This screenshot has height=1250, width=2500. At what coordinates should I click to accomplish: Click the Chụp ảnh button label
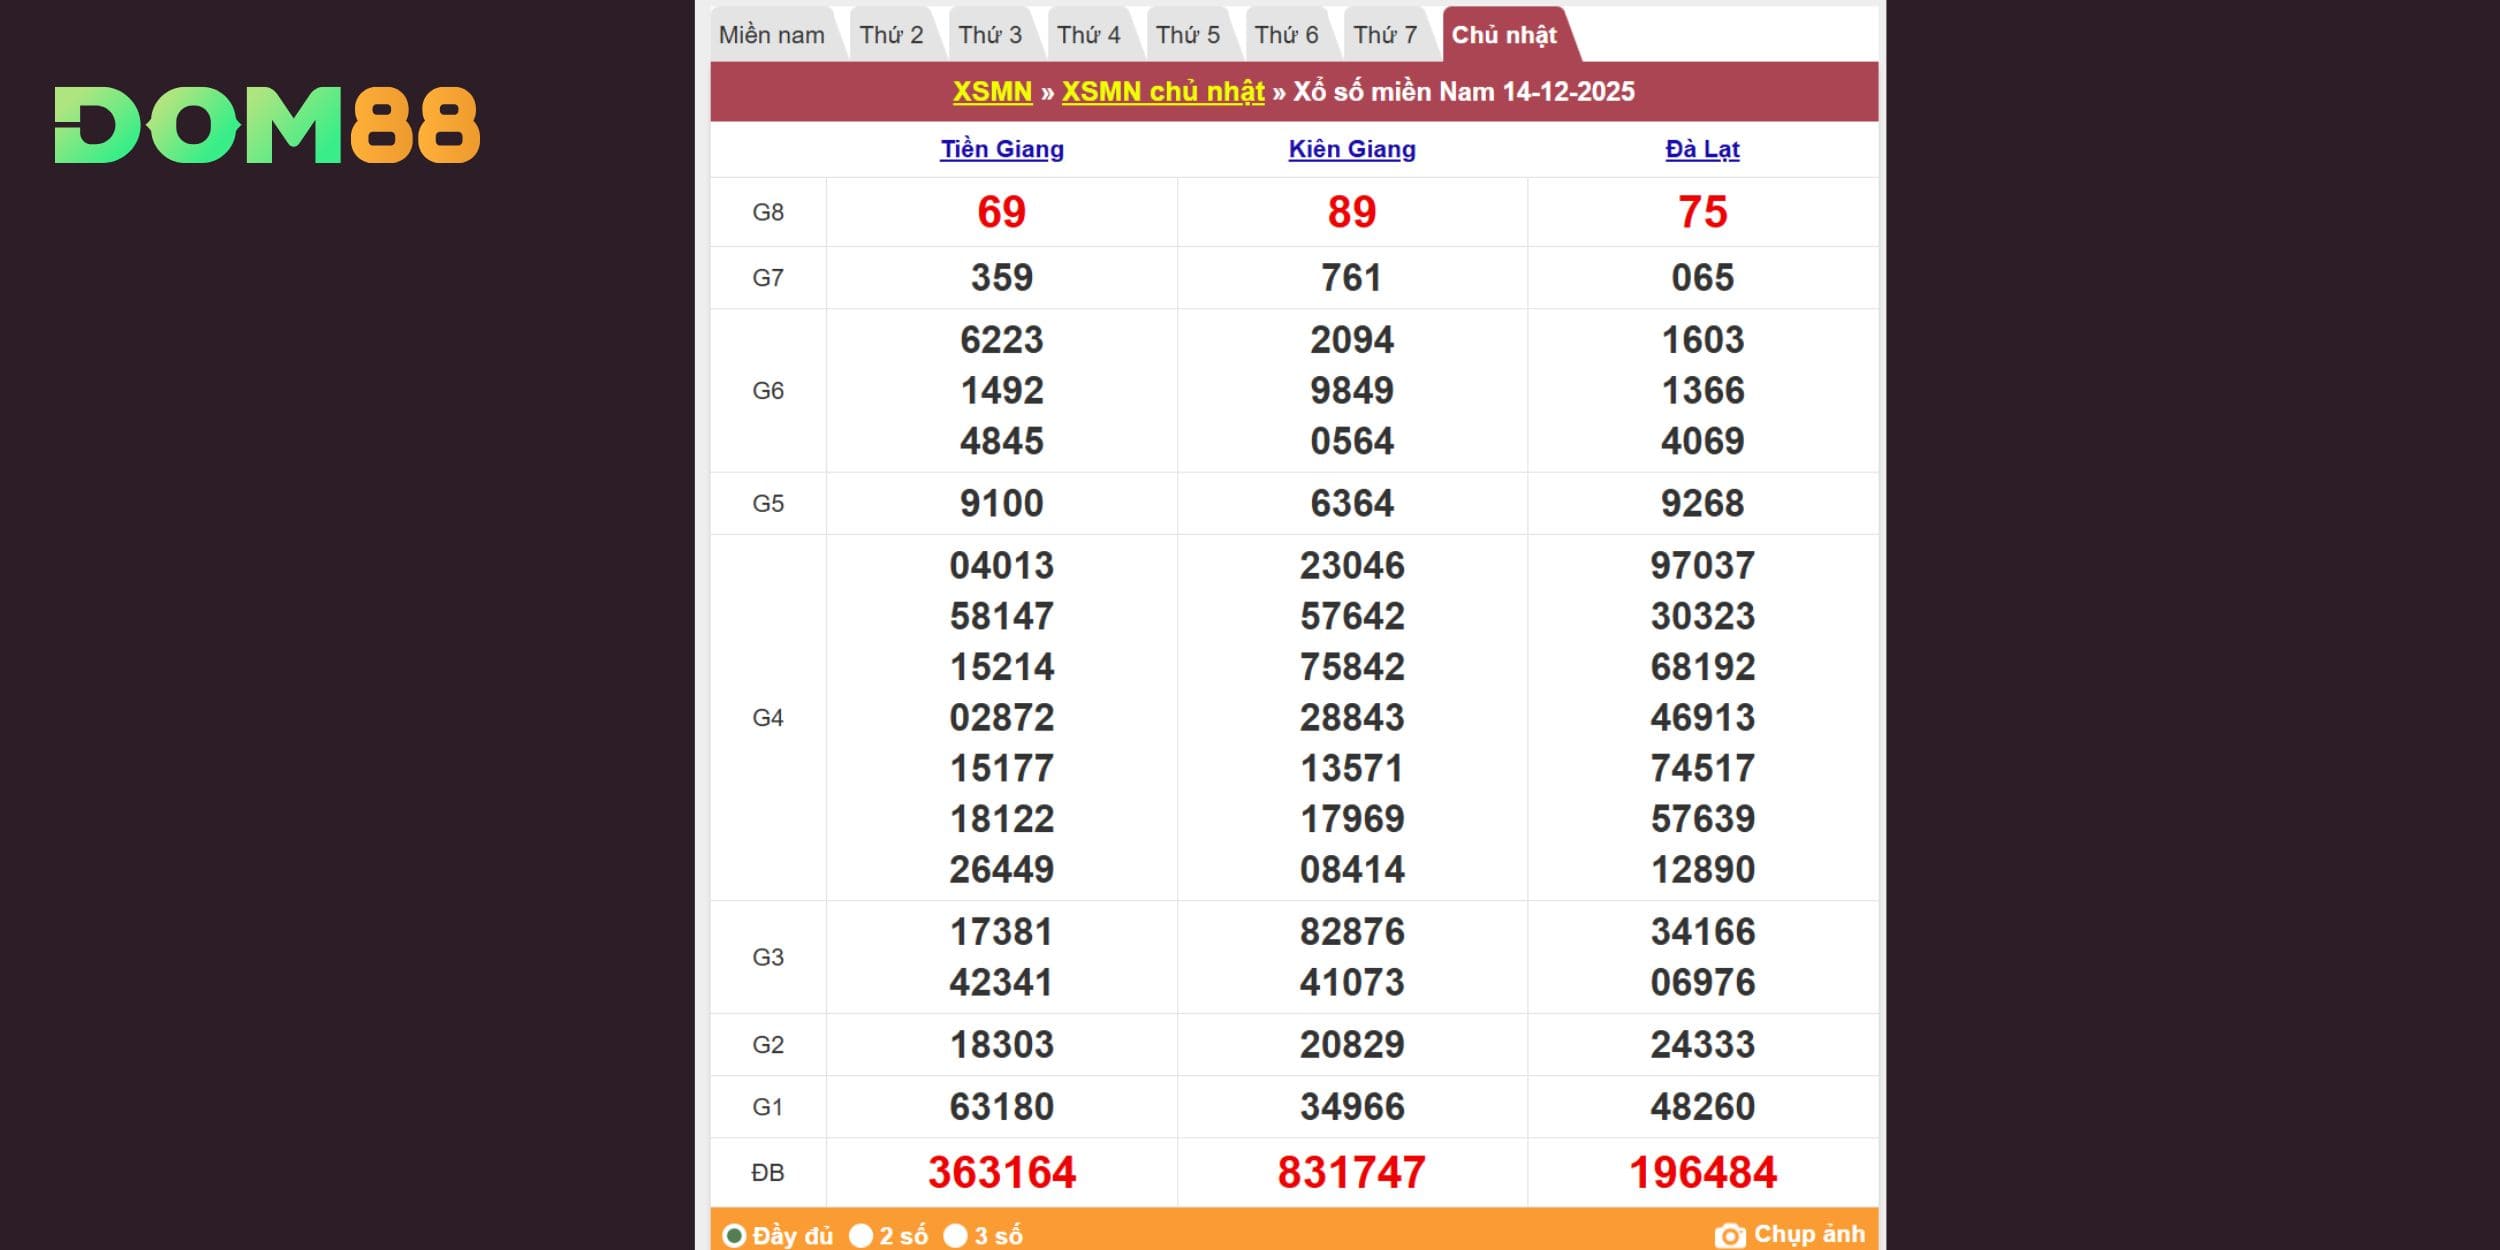tap(1808, 1234)
